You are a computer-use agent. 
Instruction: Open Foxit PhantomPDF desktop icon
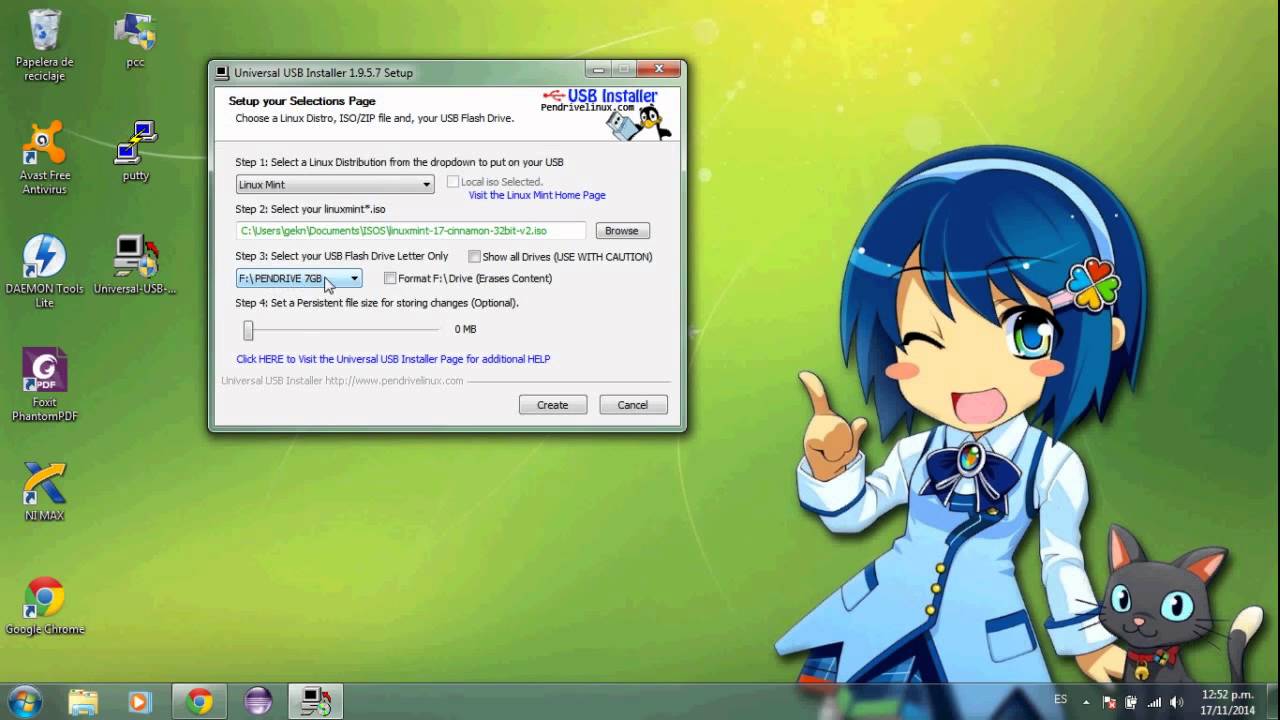pyautogui.click(x=45, y=385)
